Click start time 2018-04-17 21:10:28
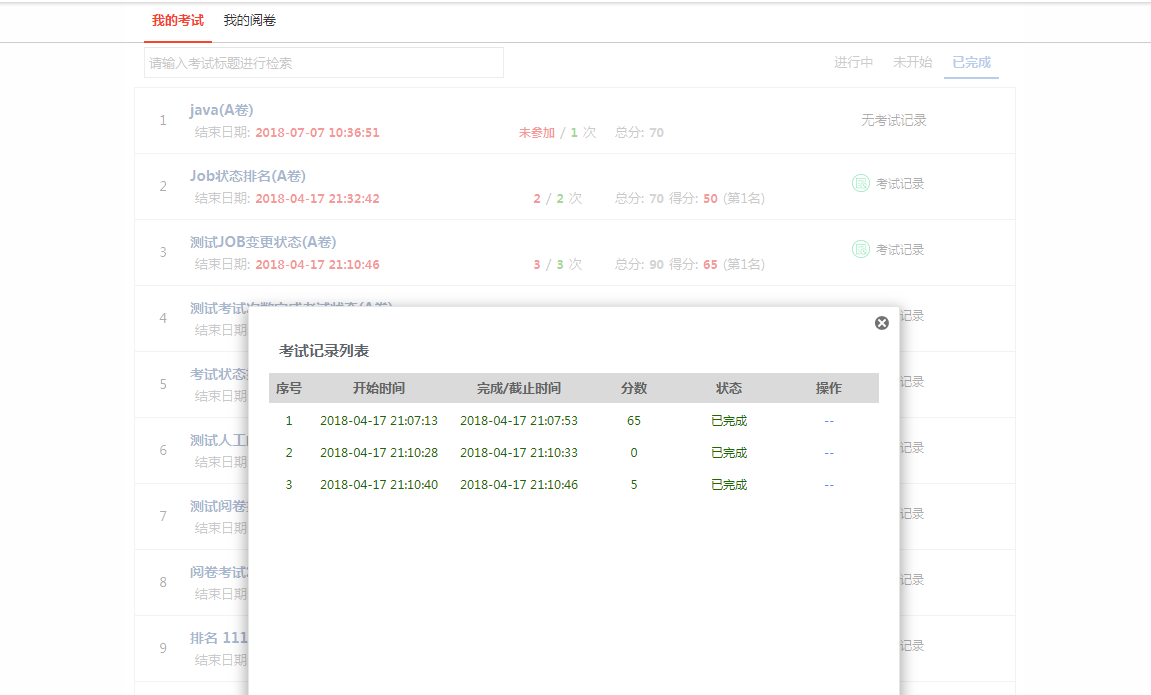 (x=379, y=453)
